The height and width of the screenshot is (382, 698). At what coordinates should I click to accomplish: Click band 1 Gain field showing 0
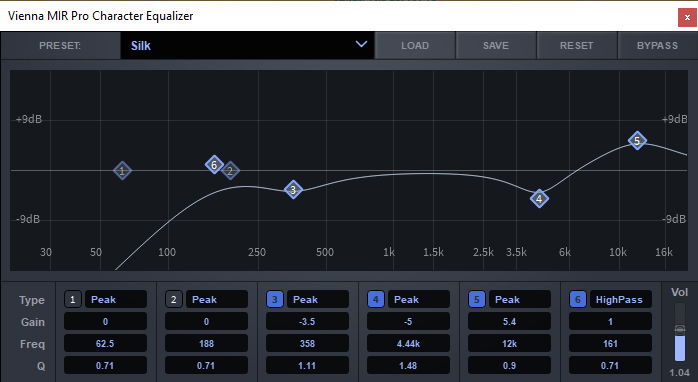(106, 321)
